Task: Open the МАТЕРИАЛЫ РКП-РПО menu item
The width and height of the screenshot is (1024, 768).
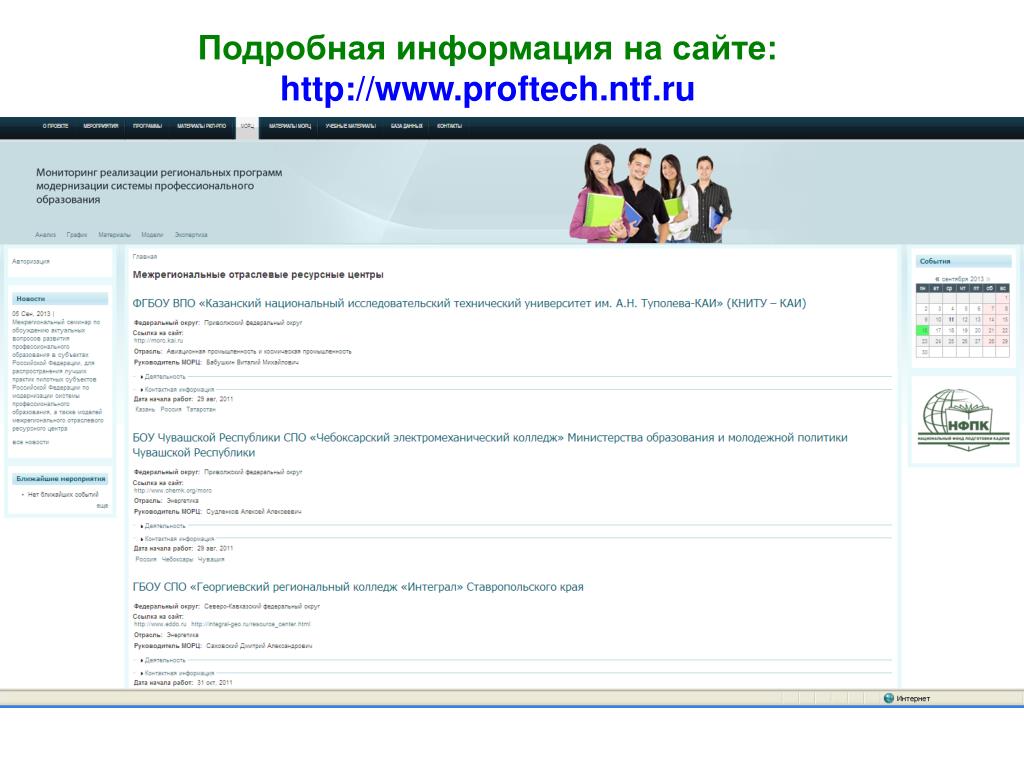Action: click(x=201, y=126)
